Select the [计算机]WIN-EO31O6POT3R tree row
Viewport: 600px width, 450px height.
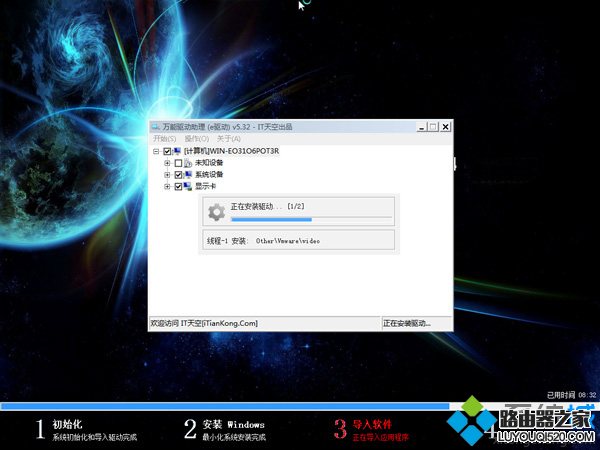[232, 151]
